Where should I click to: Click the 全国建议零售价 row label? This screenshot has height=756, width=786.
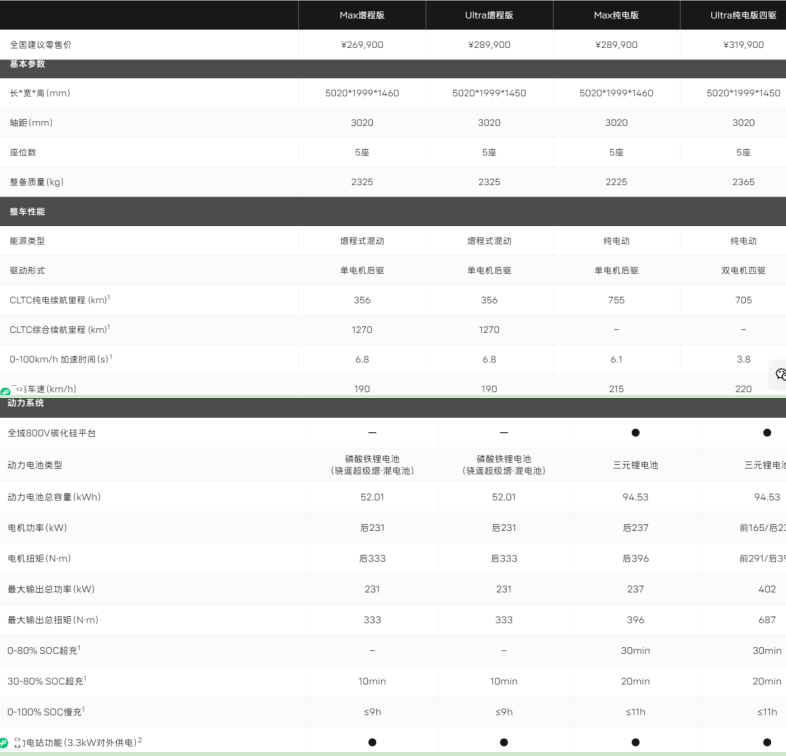(41, 45)
